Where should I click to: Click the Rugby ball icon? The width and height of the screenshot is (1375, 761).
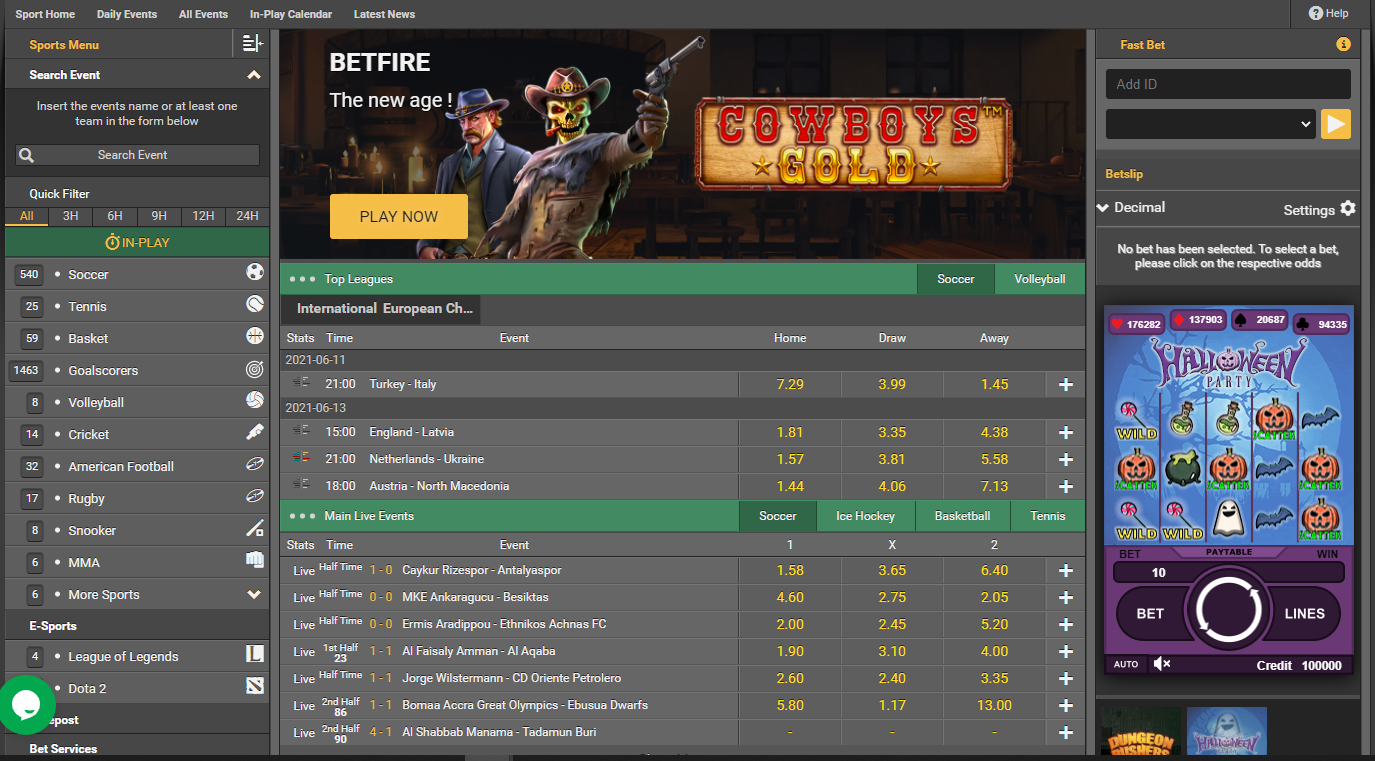[x=255, y=497]
